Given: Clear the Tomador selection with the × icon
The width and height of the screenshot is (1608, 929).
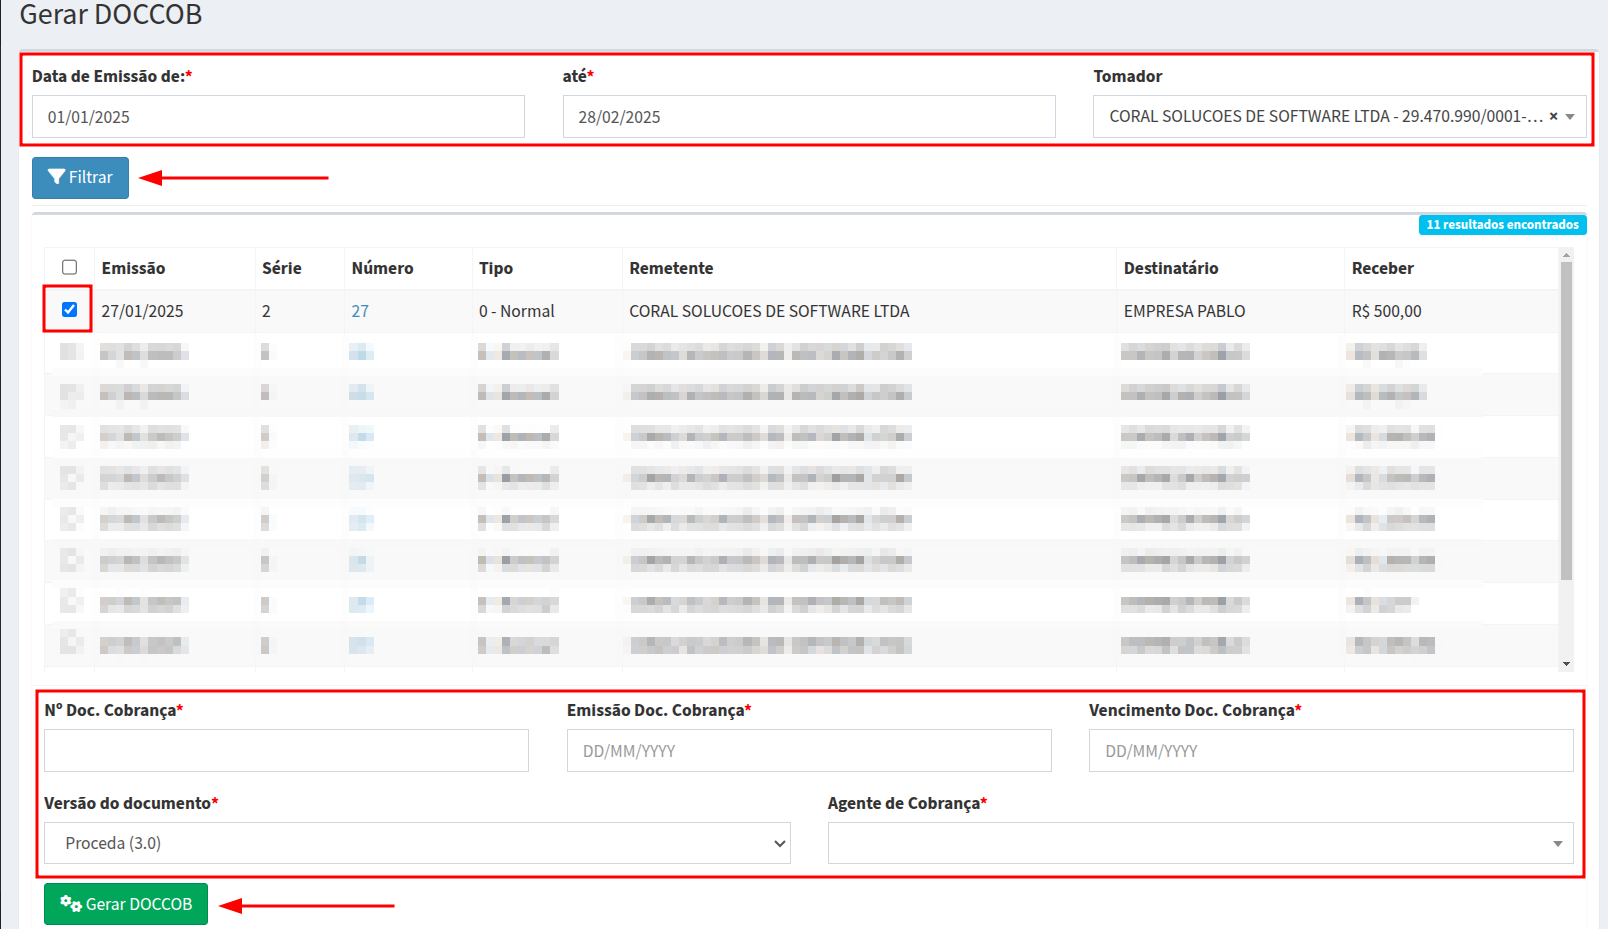Looking at the screenshot, I should coord(1553,116).
